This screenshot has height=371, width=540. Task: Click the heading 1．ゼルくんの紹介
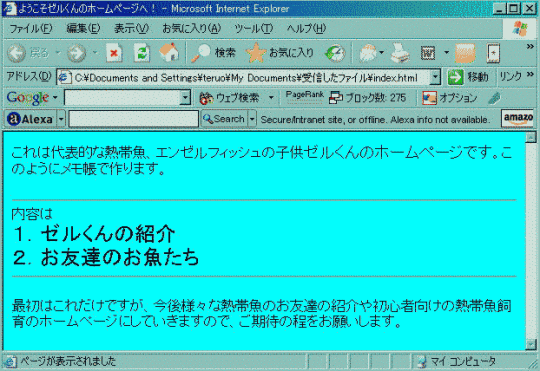(x=94, y=234)
